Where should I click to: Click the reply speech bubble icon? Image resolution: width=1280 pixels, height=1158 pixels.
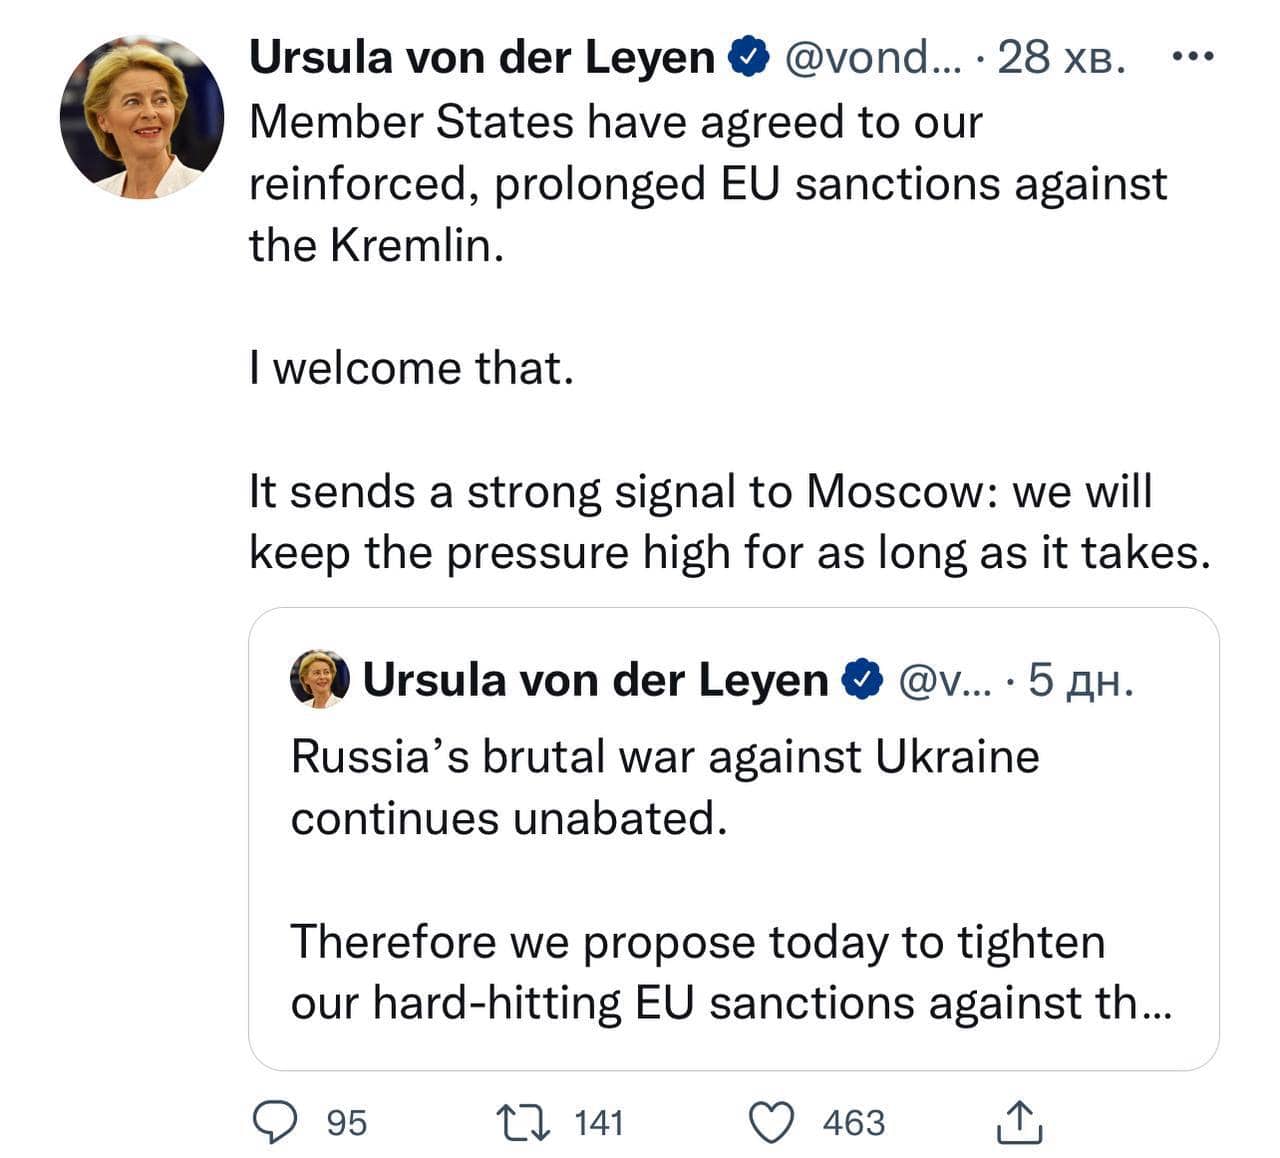pos(270,1122)
